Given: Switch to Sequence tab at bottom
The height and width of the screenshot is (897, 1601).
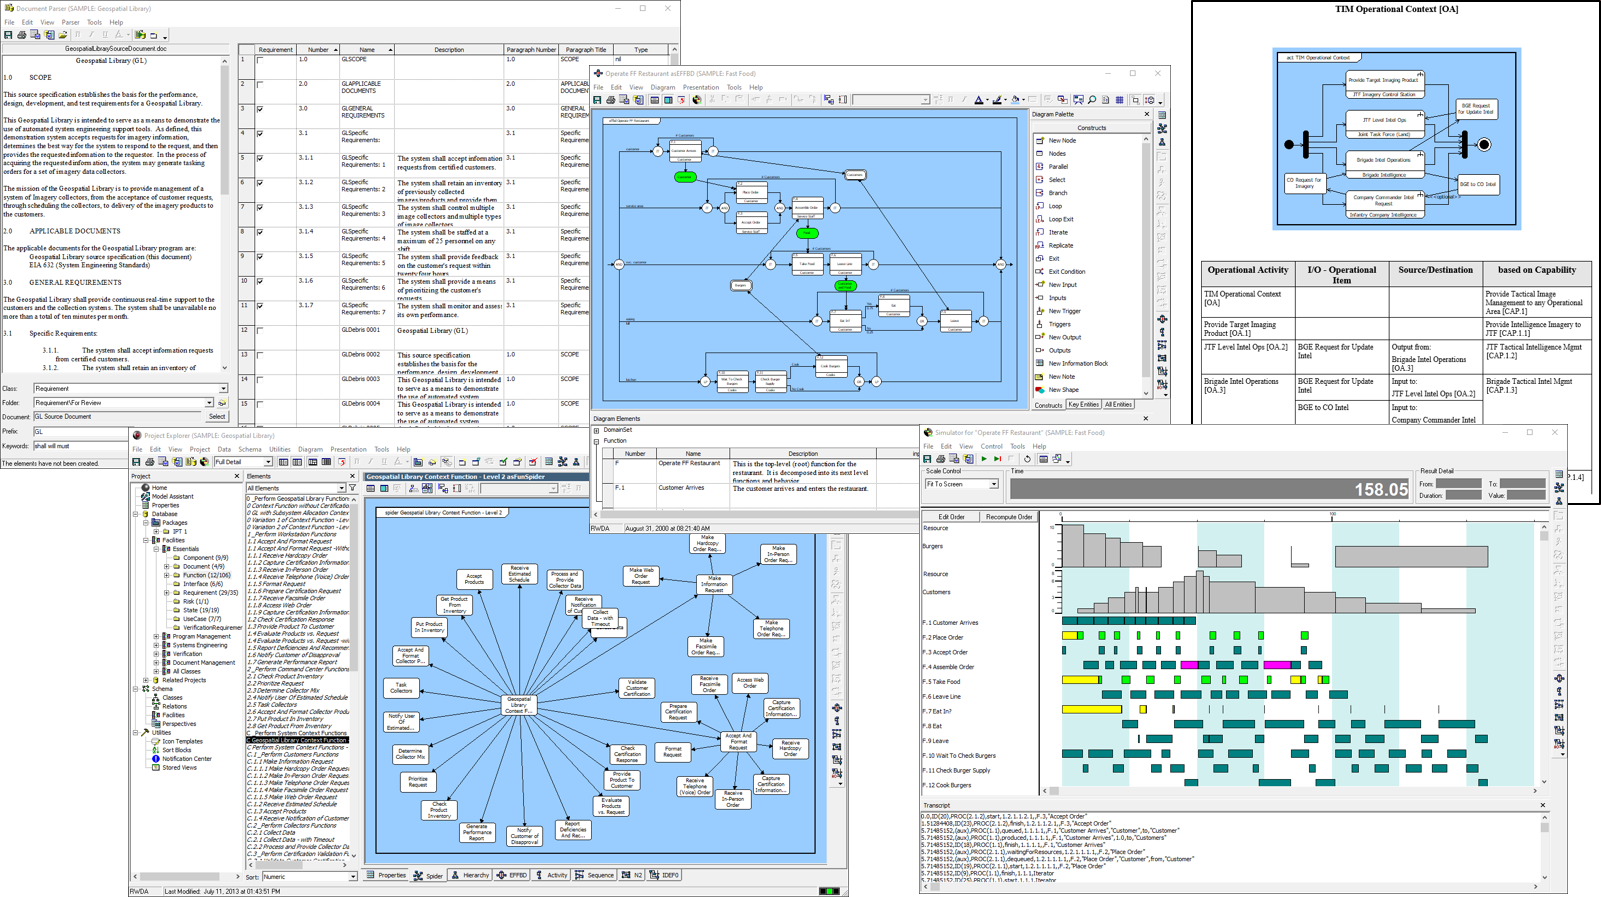Looking at the screenshot, I should tap(595, 875).
